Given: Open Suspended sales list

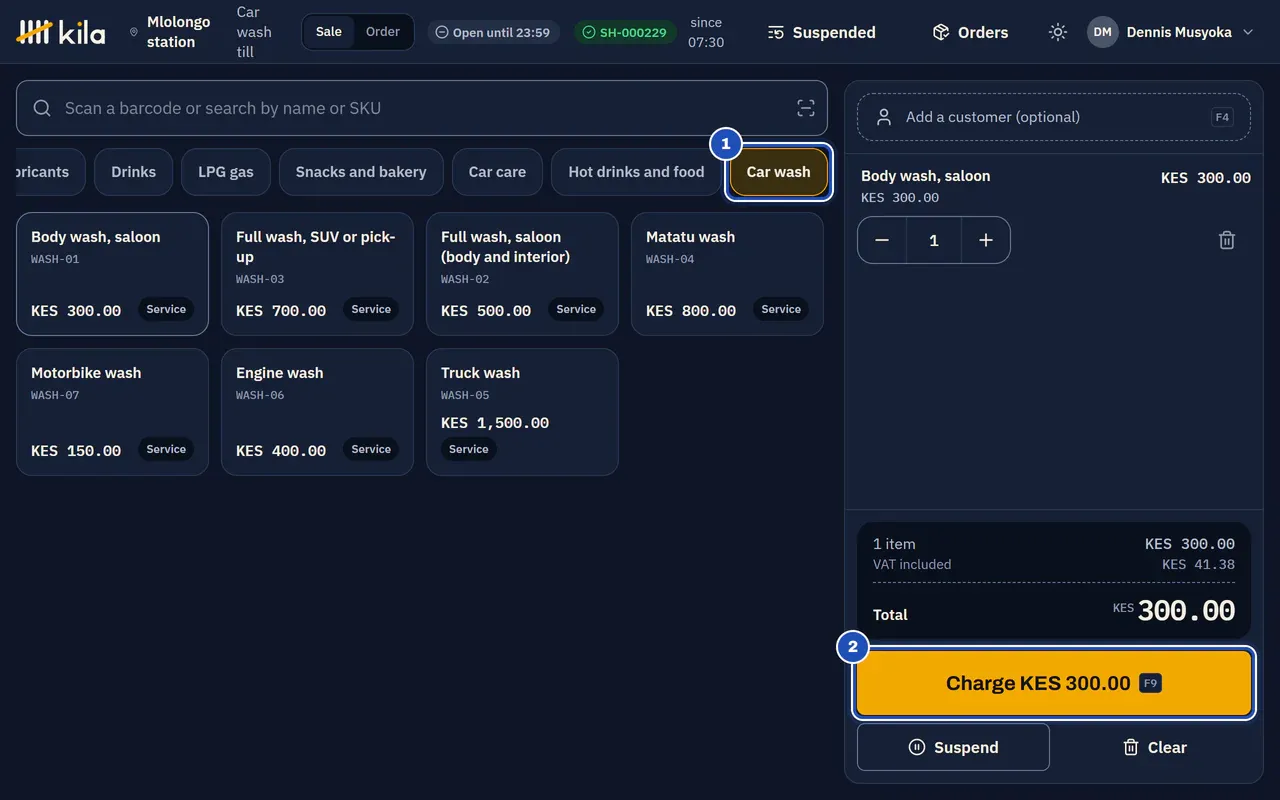Looking at the screenshot, I should click(x=821, y=32).
